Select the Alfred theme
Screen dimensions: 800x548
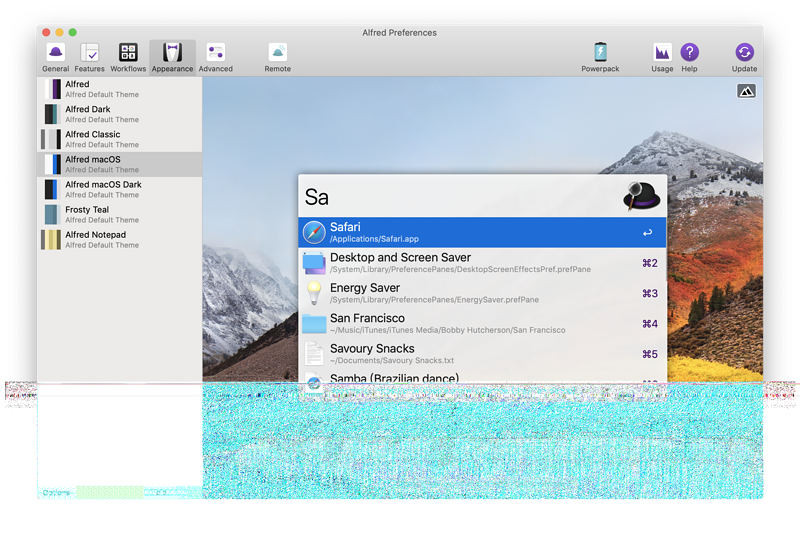coord(119,89)
